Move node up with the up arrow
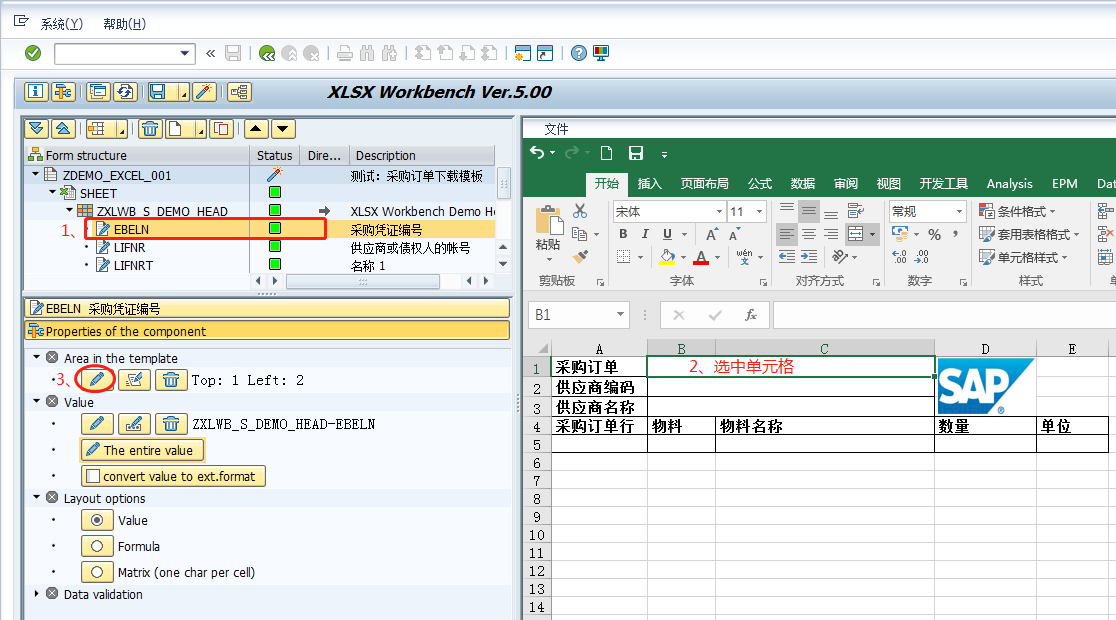The height and width of the screenshot is (620, 1116). tap(256, 129)
